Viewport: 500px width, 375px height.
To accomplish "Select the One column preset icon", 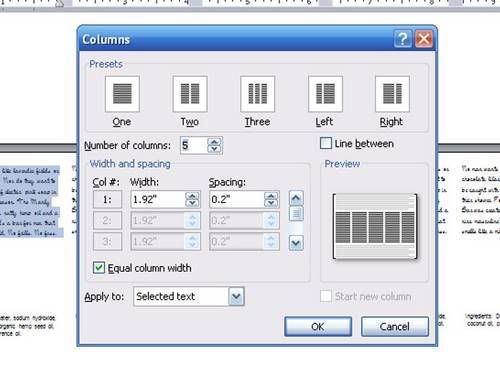I will click(x=122, y=94).
